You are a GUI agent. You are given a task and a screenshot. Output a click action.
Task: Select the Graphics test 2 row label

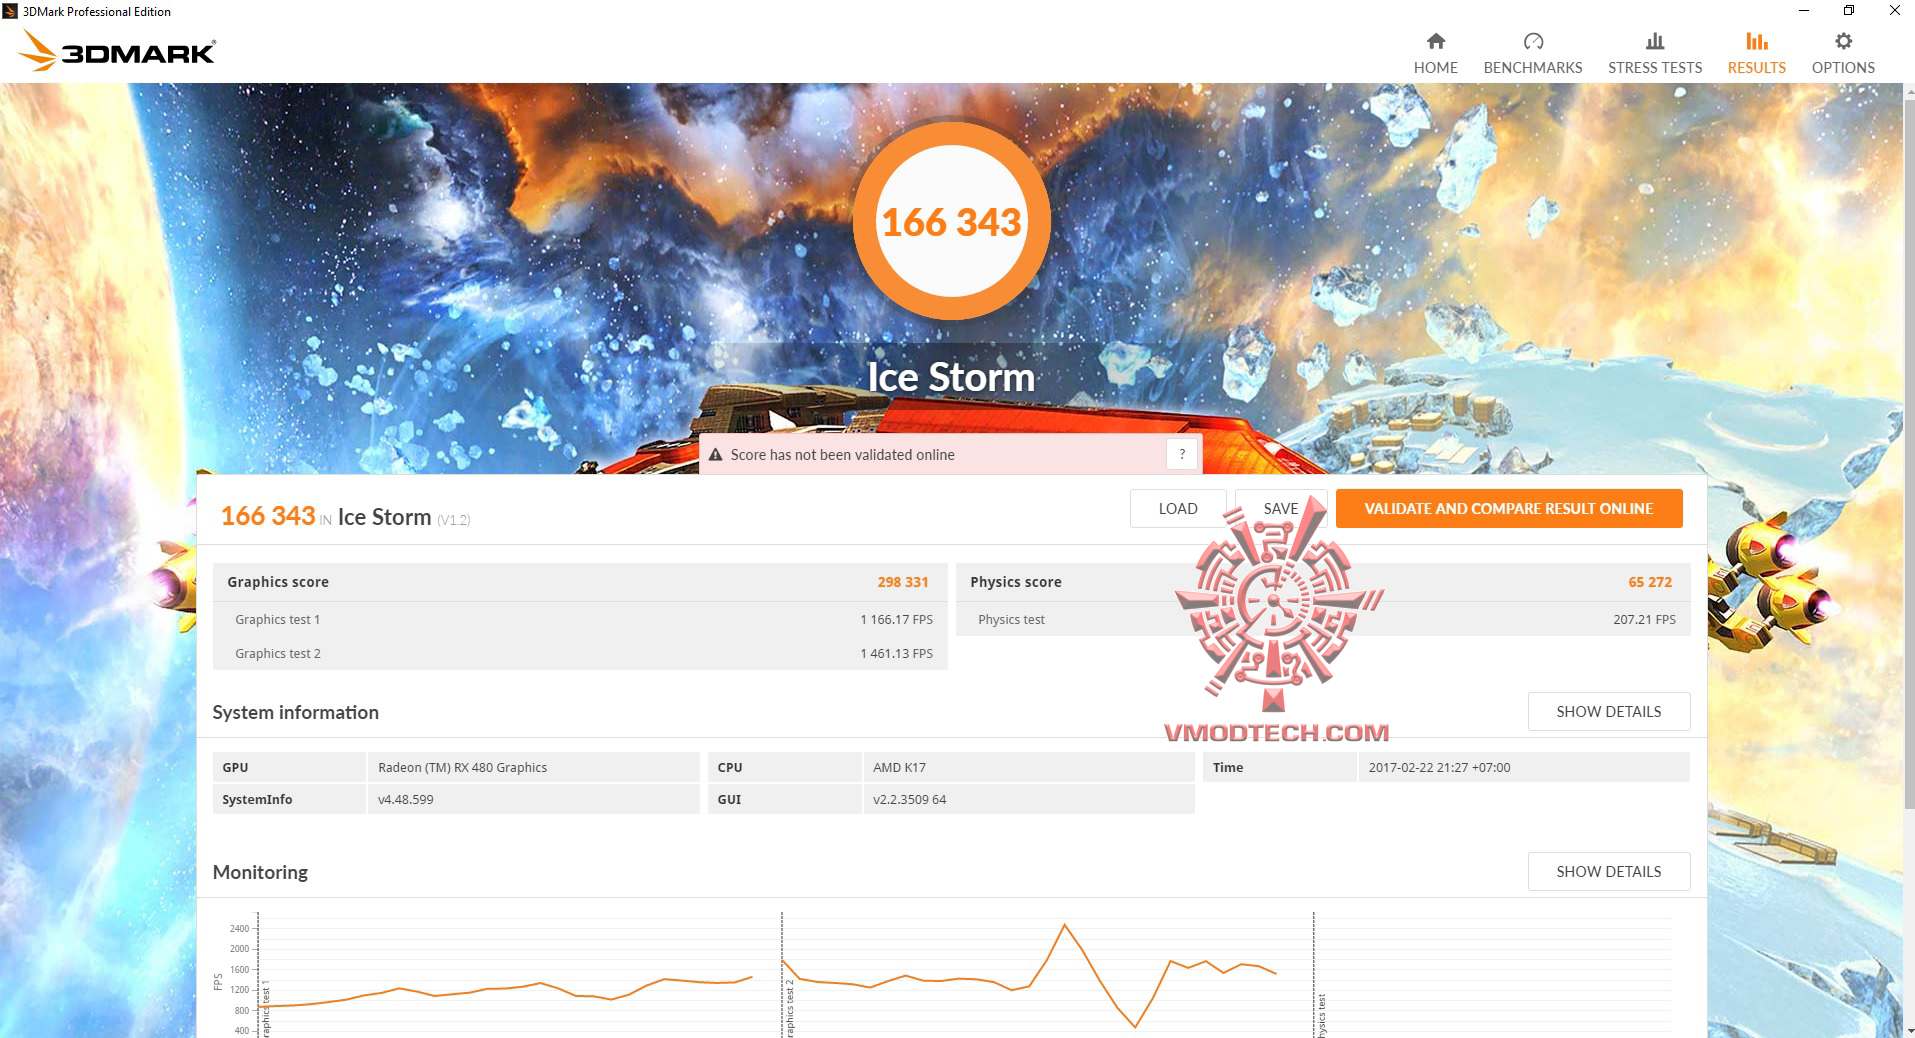coord(278,654)
